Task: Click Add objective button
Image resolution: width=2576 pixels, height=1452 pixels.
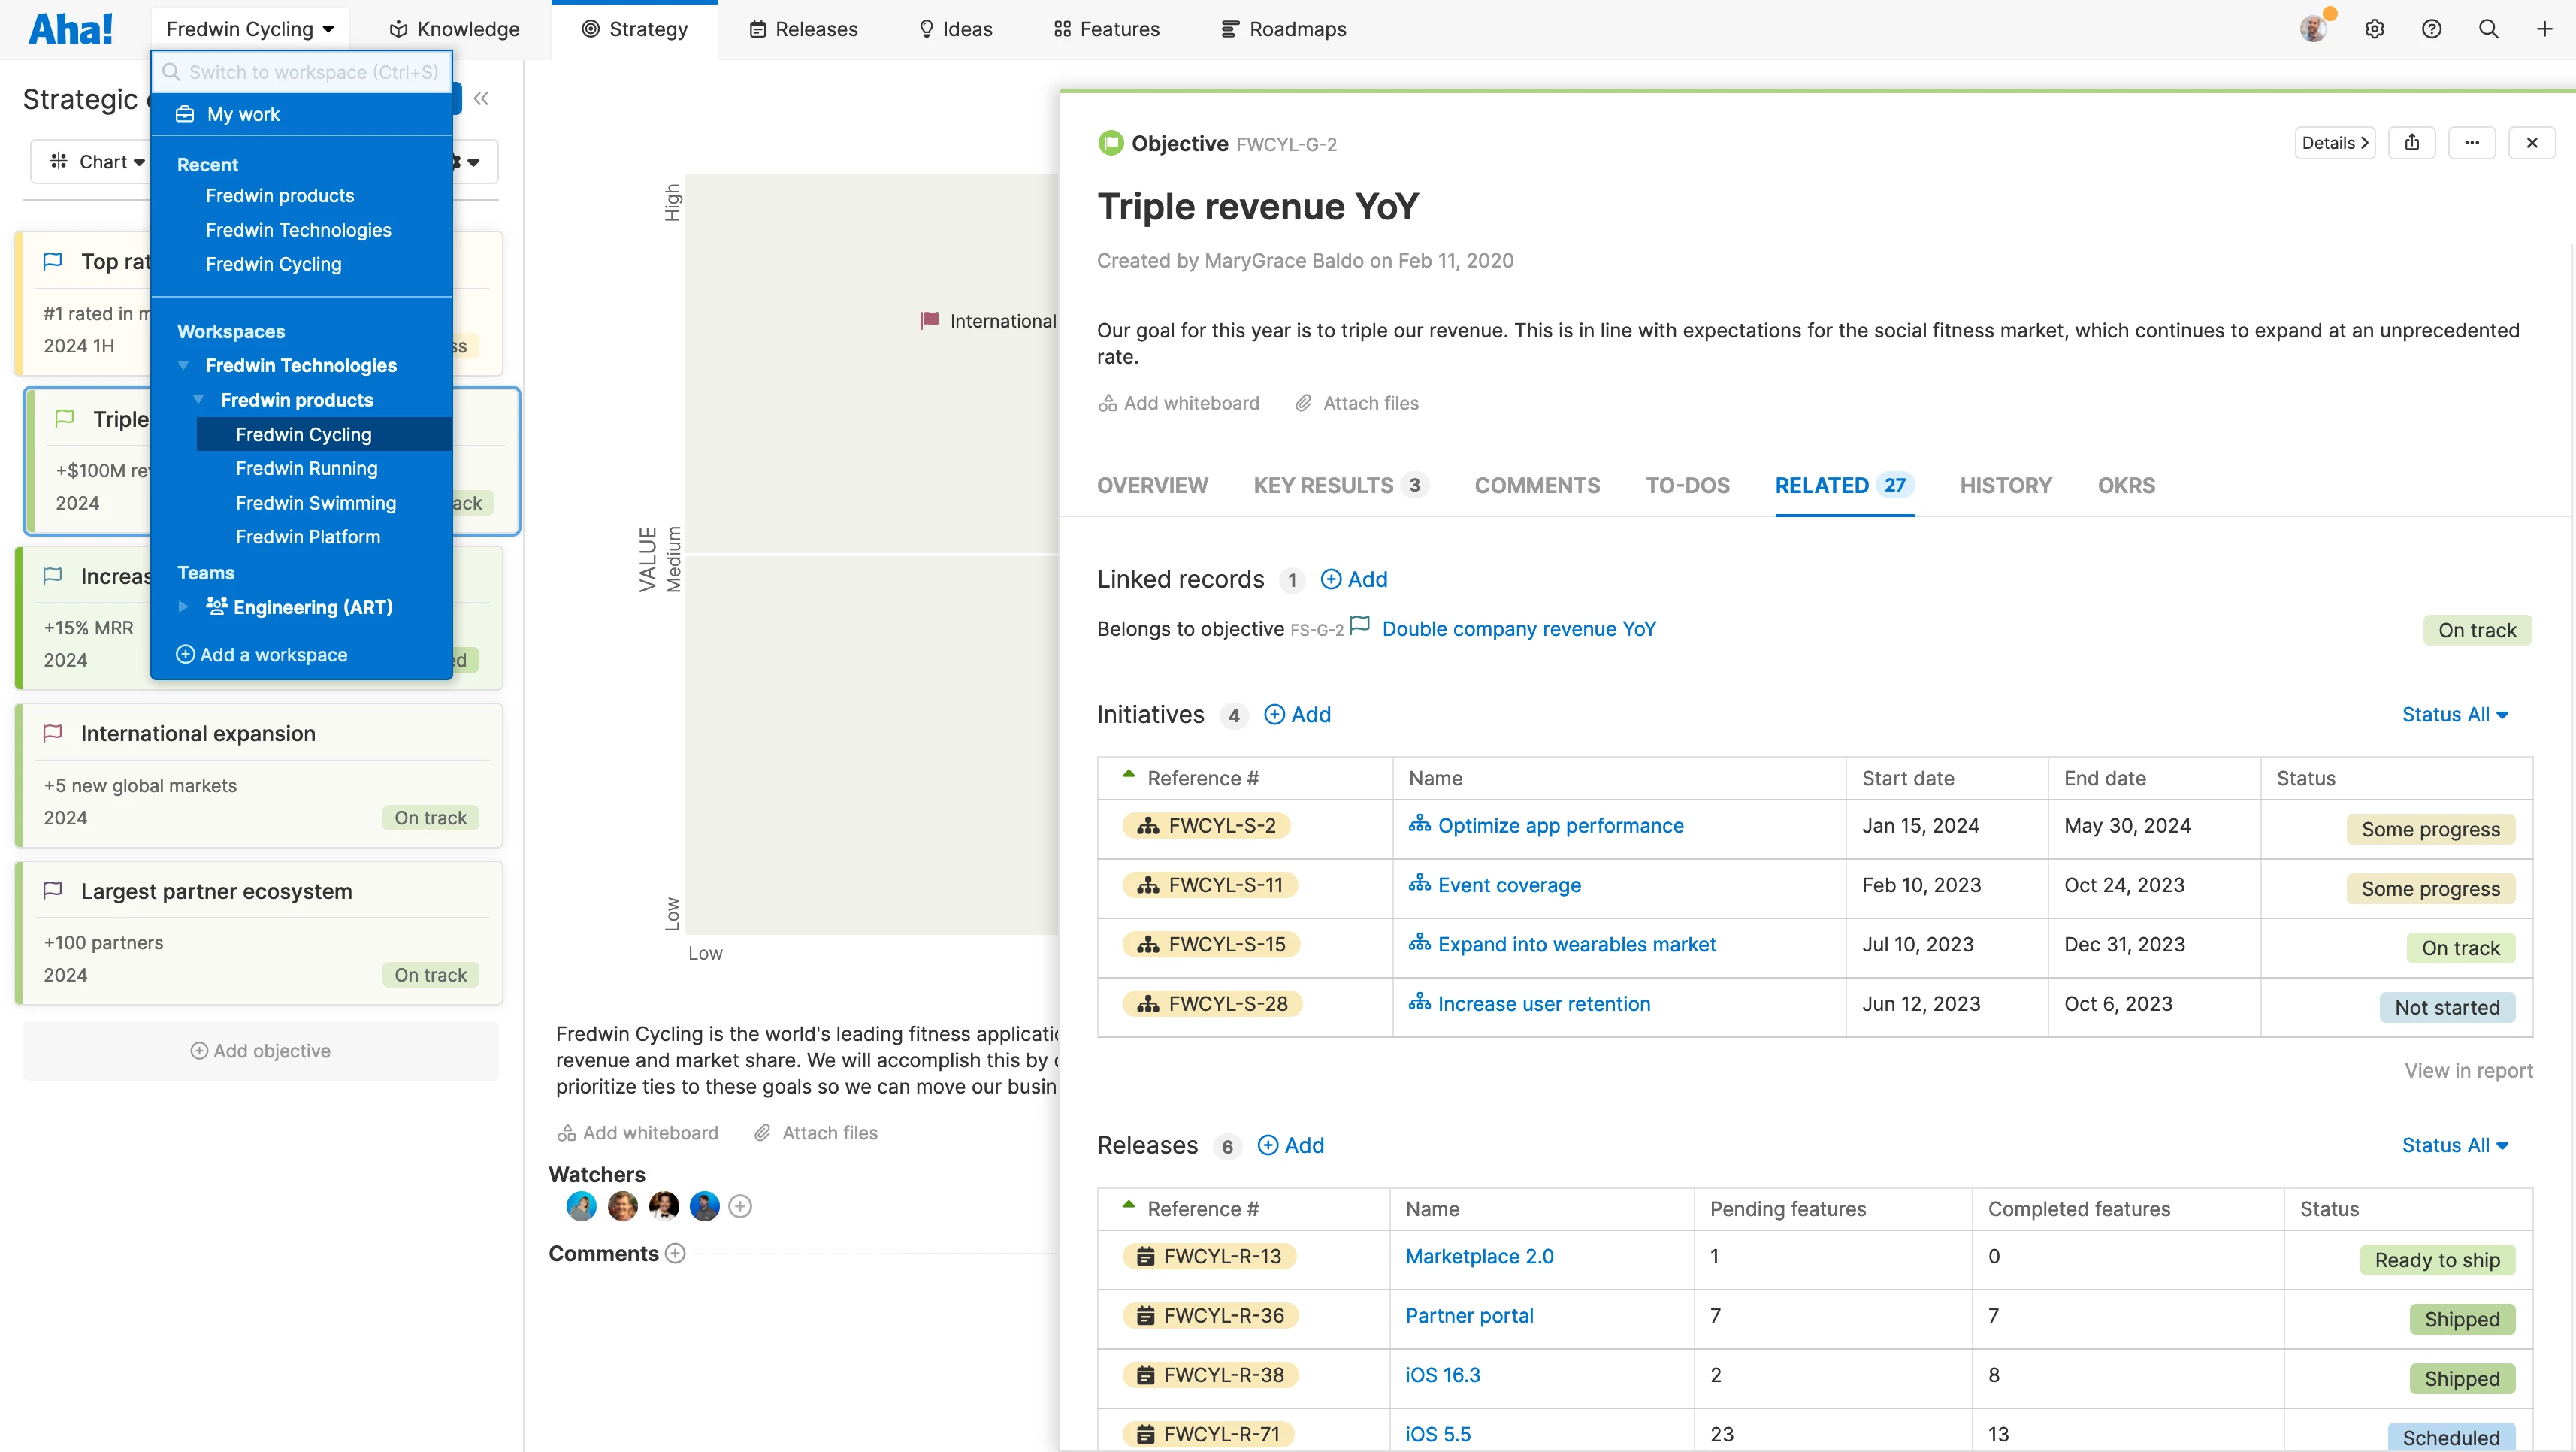Action: (x=260, y=1050)
